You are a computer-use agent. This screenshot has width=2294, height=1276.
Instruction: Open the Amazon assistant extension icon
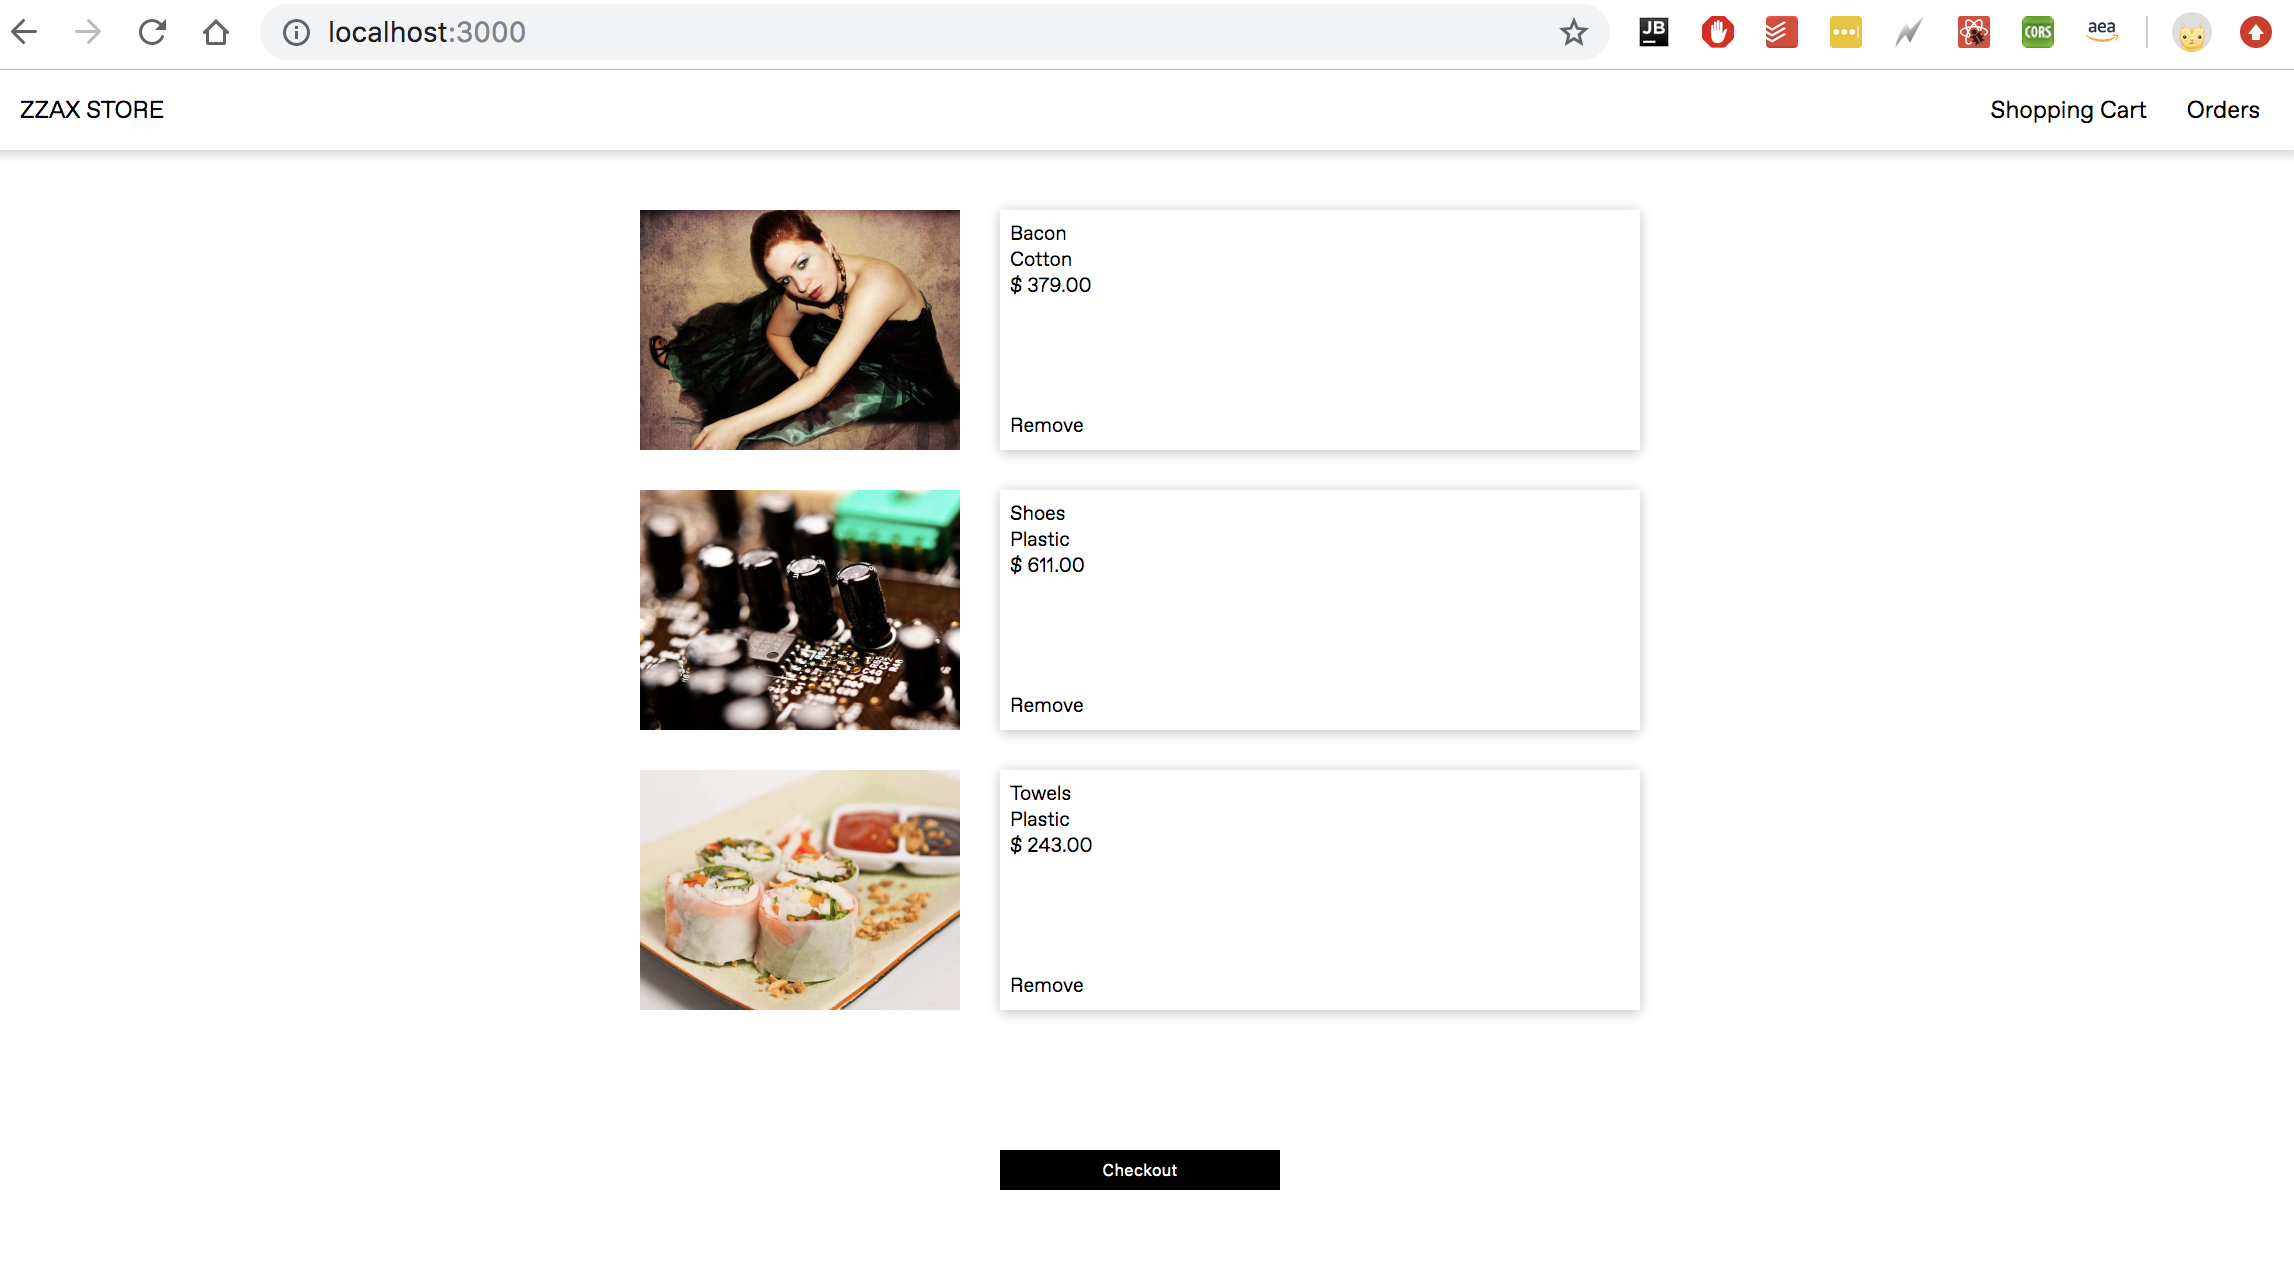click(x=2102, y=32)
